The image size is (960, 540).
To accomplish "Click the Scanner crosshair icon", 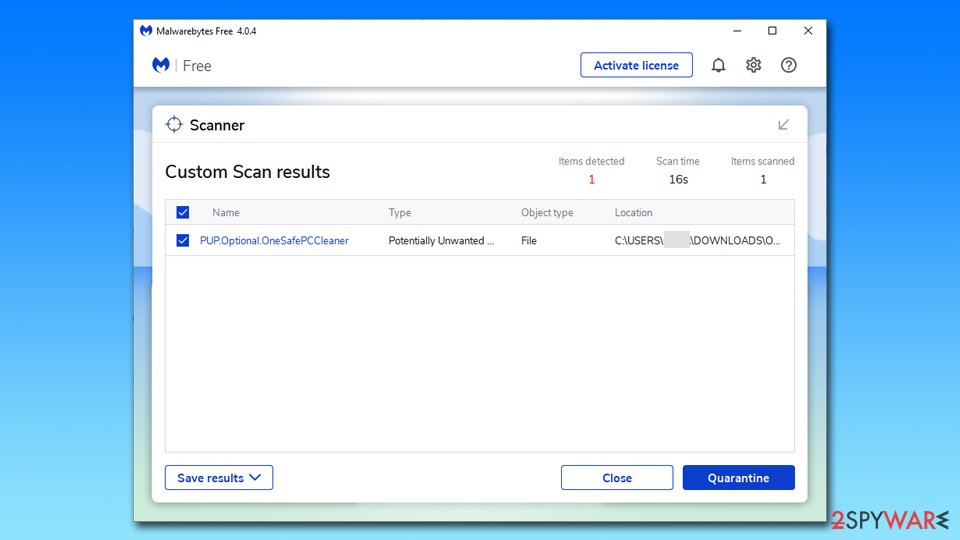I will click(174, 124).
